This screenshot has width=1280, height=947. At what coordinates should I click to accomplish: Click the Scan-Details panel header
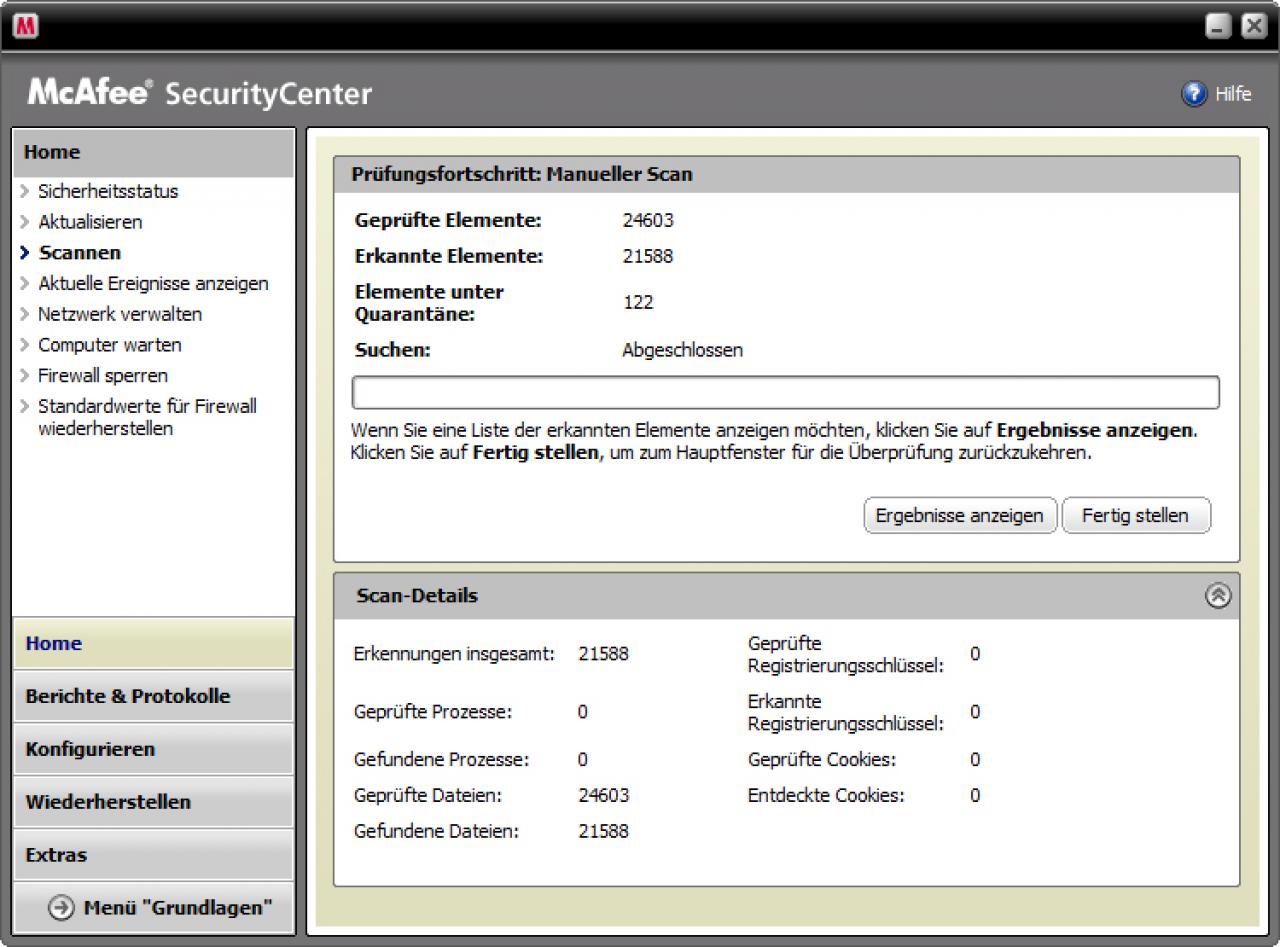click(x=786, y=596)
